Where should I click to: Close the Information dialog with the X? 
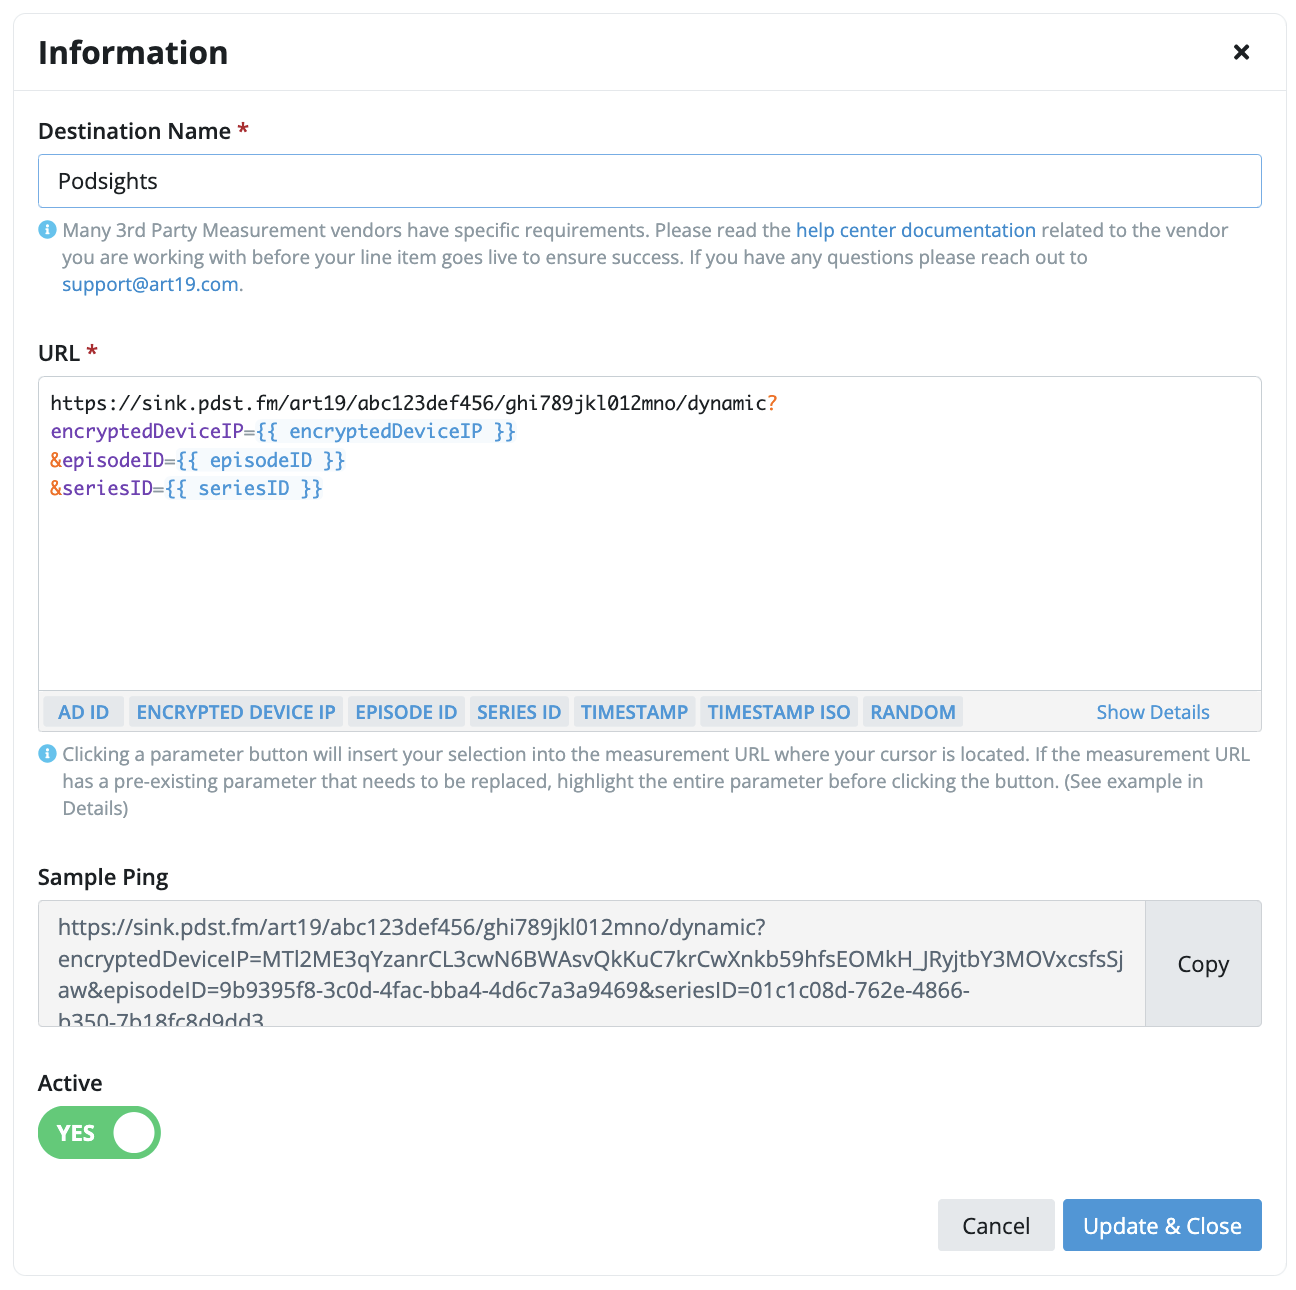pyautogui.click(x=1241, y=52)
